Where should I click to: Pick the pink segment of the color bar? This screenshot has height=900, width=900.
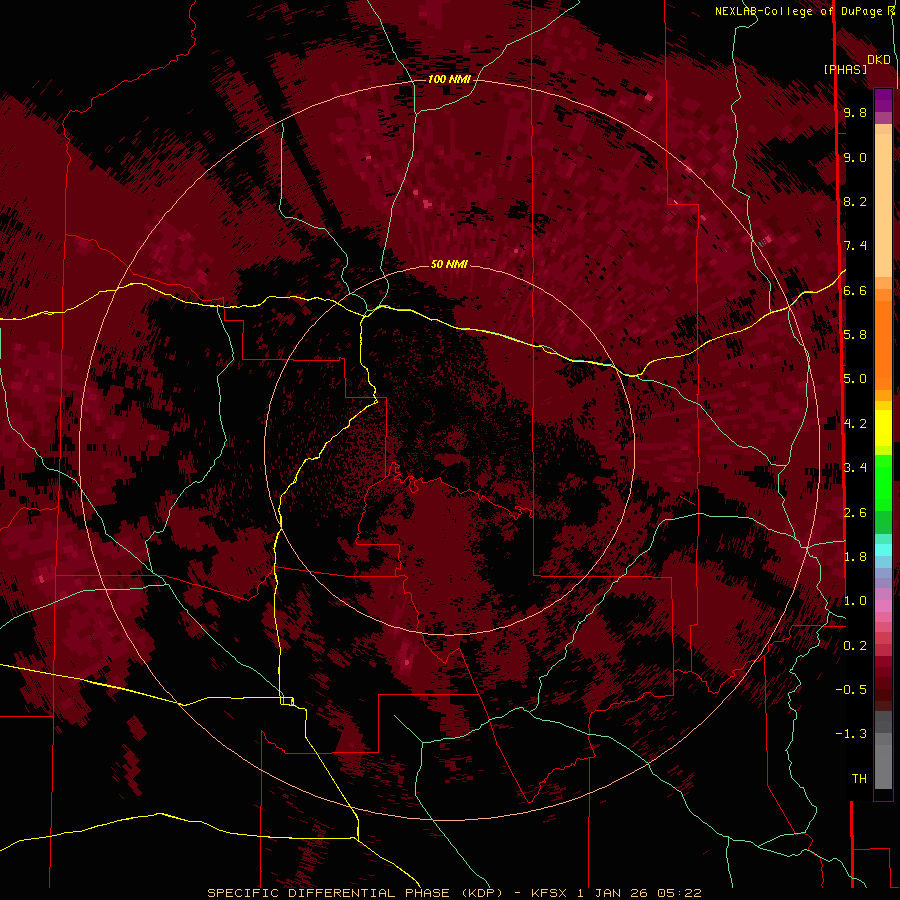pos(883,606)
